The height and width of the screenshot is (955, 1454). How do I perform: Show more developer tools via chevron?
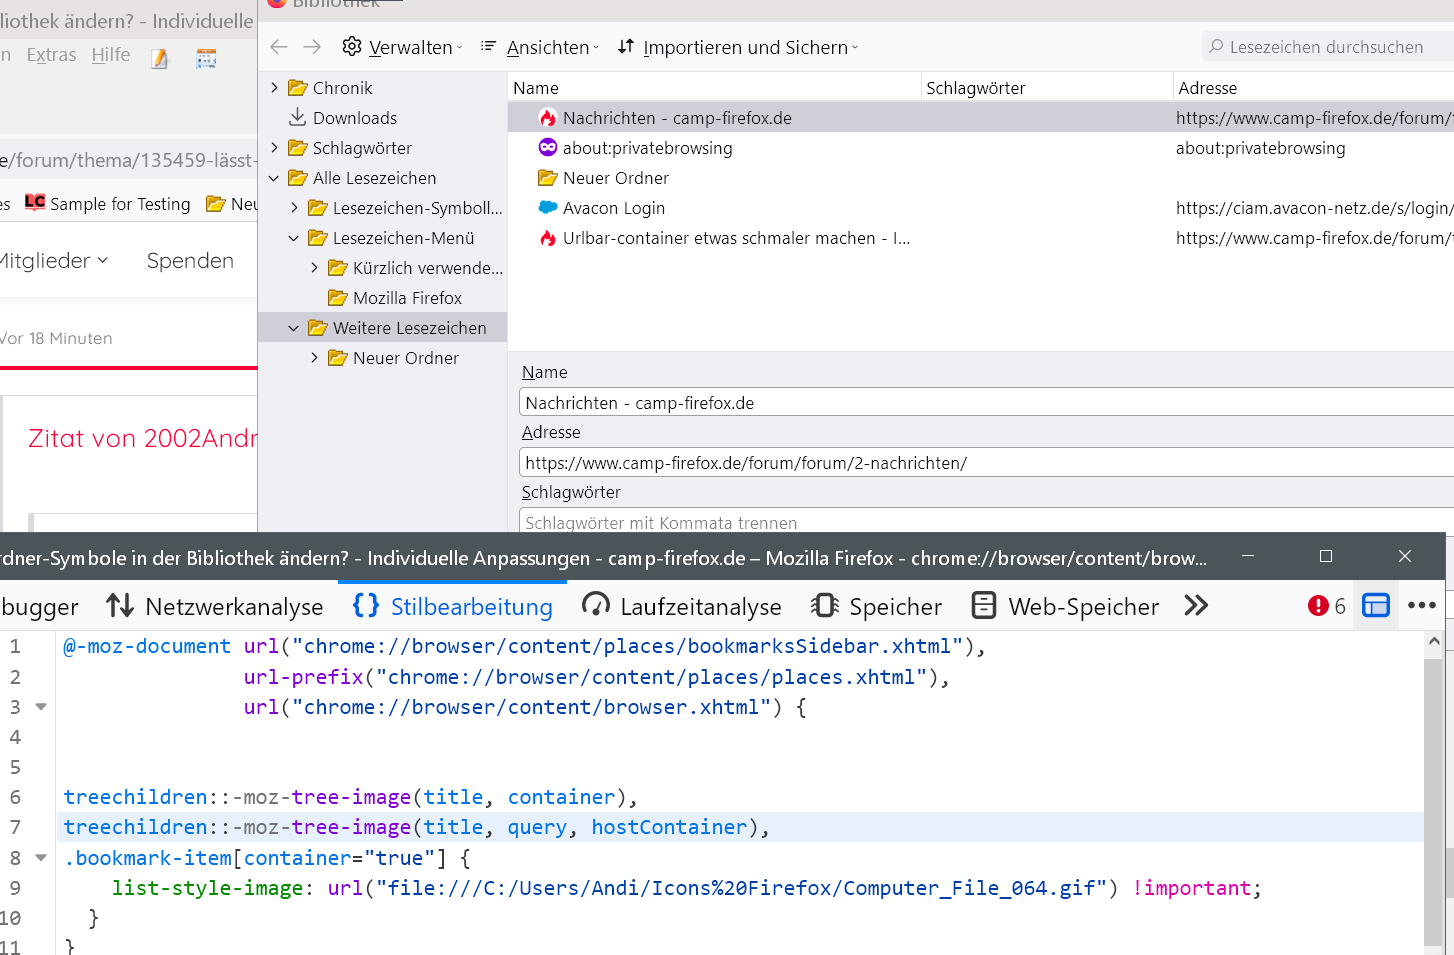coord(1196,605)
